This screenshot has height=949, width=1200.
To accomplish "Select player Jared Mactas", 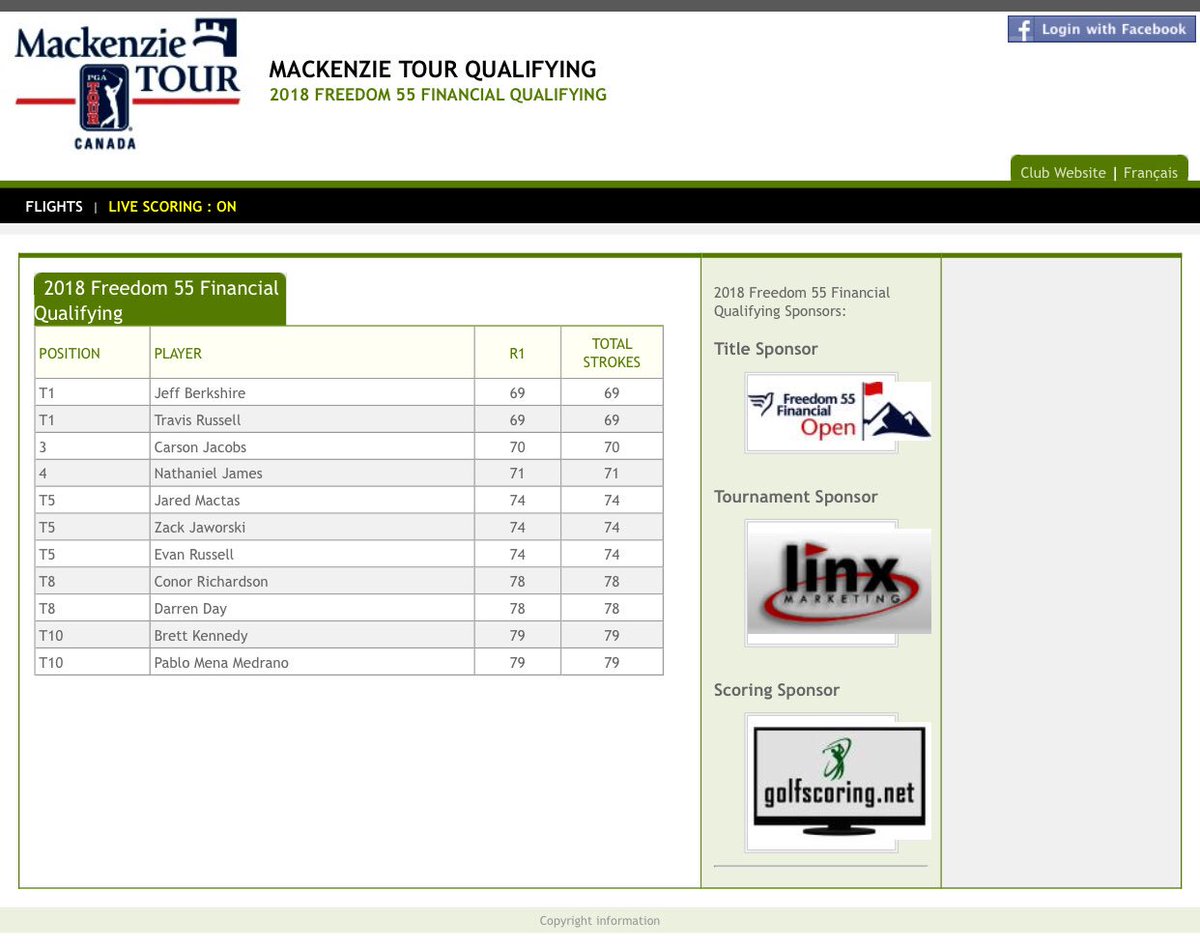I will [197, 500].
